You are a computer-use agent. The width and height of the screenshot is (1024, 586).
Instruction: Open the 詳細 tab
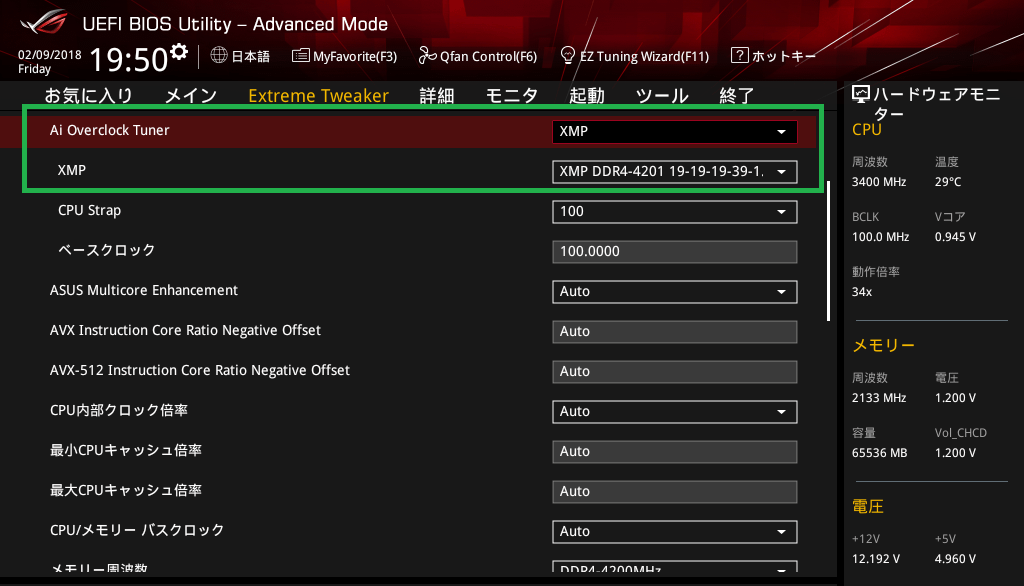pos(437,95)
